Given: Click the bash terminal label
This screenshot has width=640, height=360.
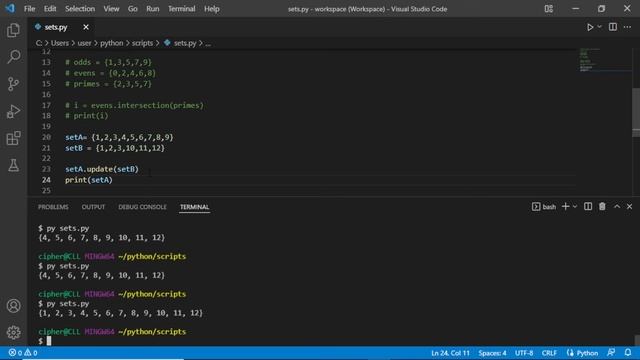Looking at the screenshot, I should point(544,207).
